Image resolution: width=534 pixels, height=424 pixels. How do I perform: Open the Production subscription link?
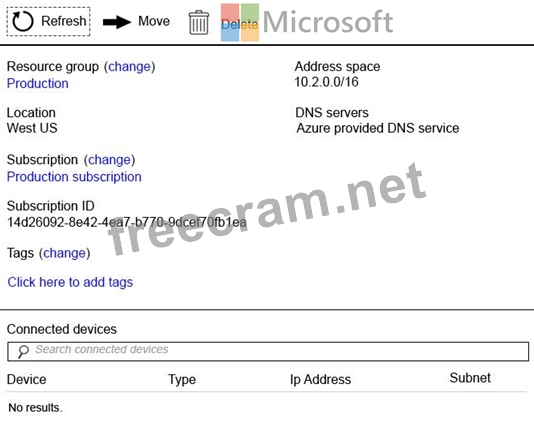(74, 177)
